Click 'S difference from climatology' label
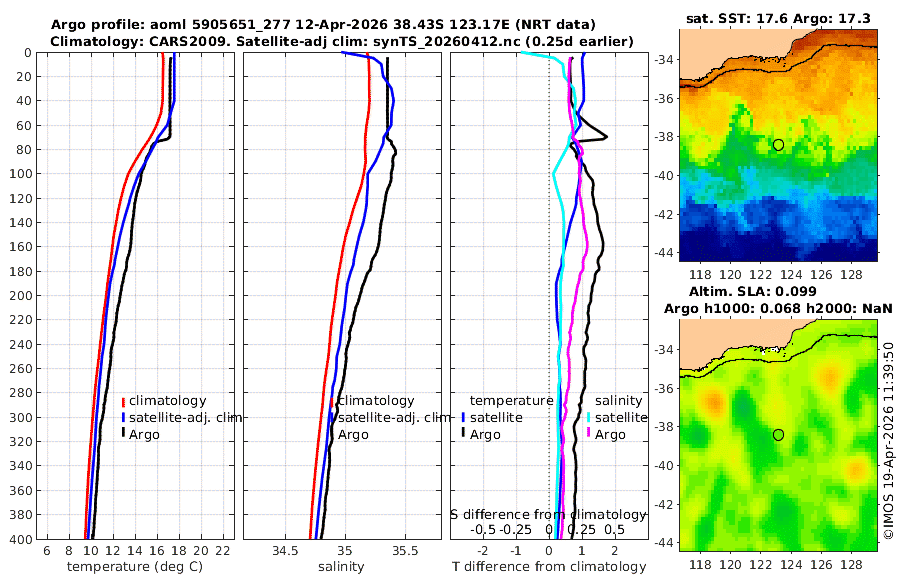Screen dimensions: 900x580 (548, 514)
